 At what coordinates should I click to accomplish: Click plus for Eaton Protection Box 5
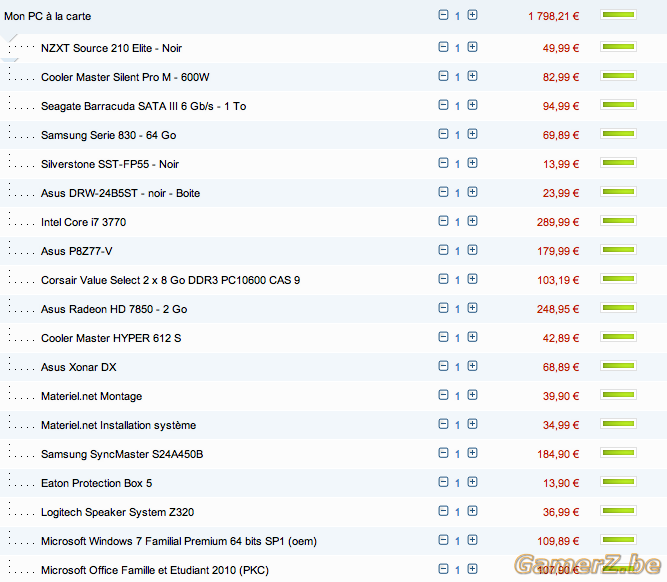click(x=472, y=482)
